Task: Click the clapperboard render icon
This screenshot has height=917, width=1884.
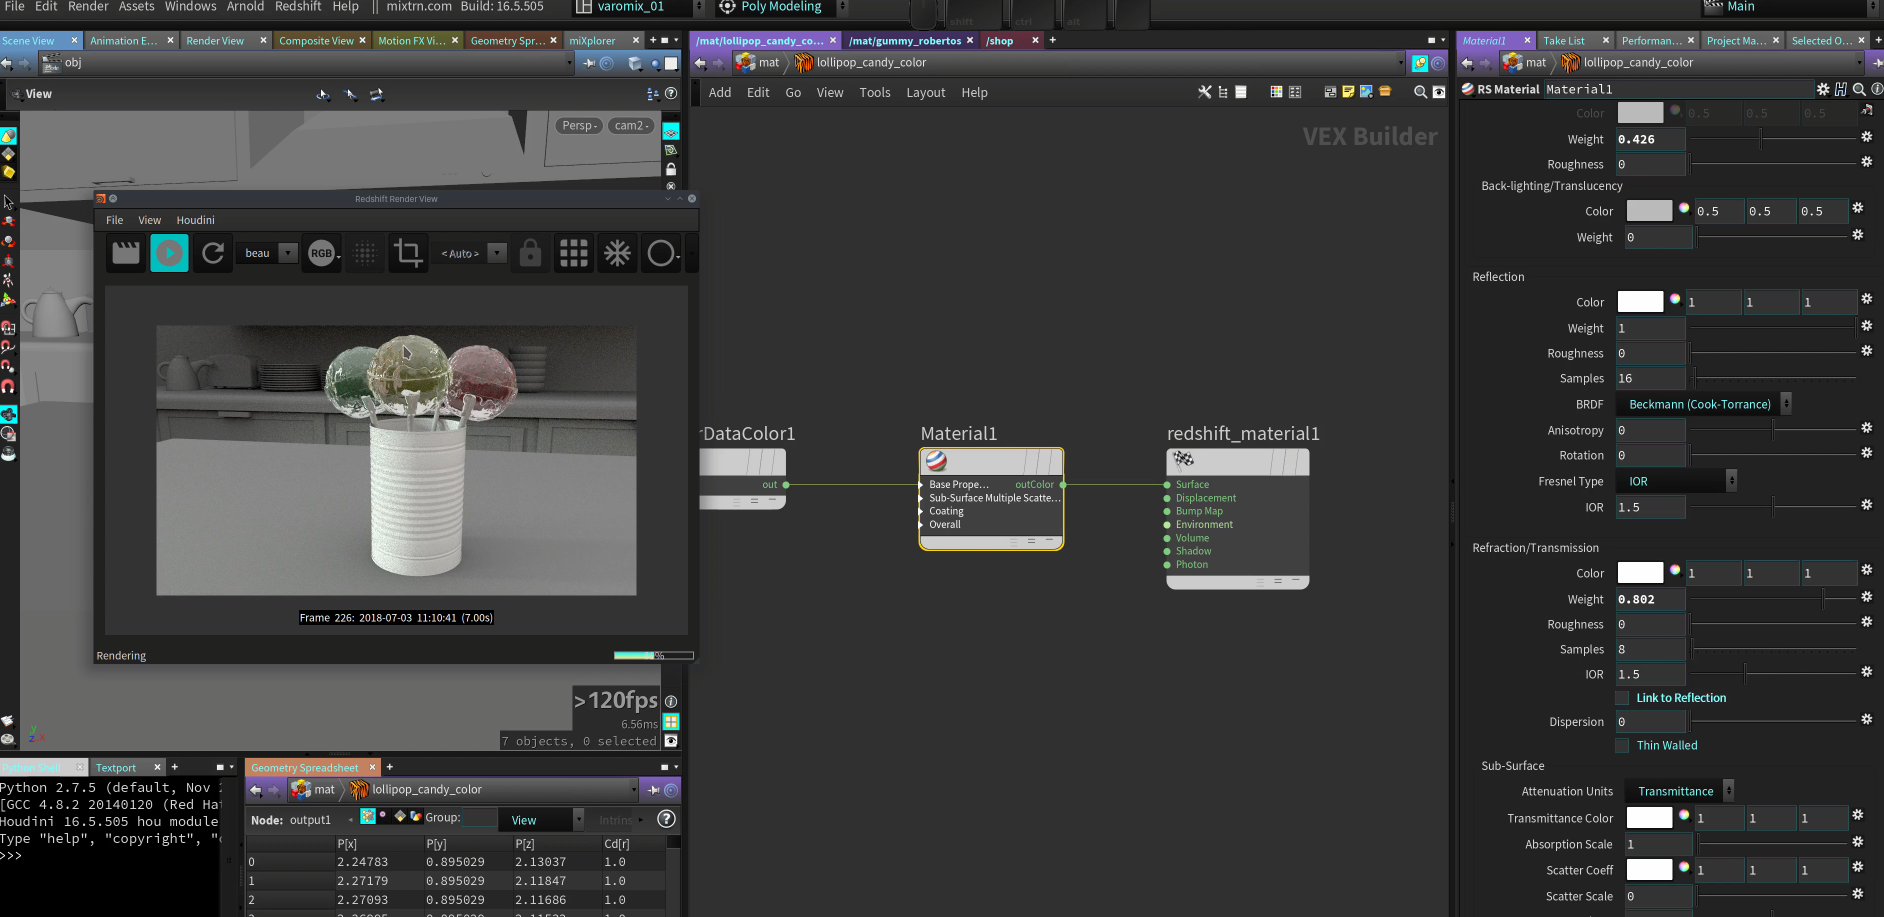Action: [126, 253]
